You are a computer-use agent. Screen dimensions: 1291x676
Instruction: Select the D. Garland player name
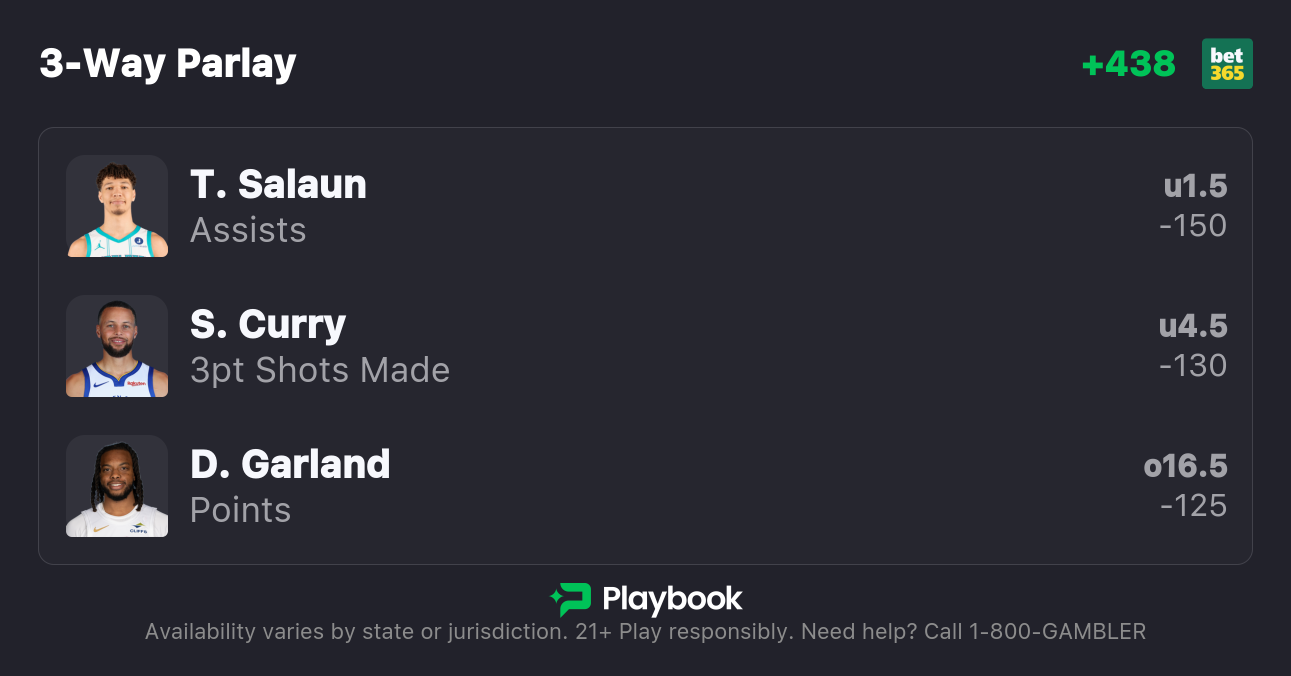(290, 465)
